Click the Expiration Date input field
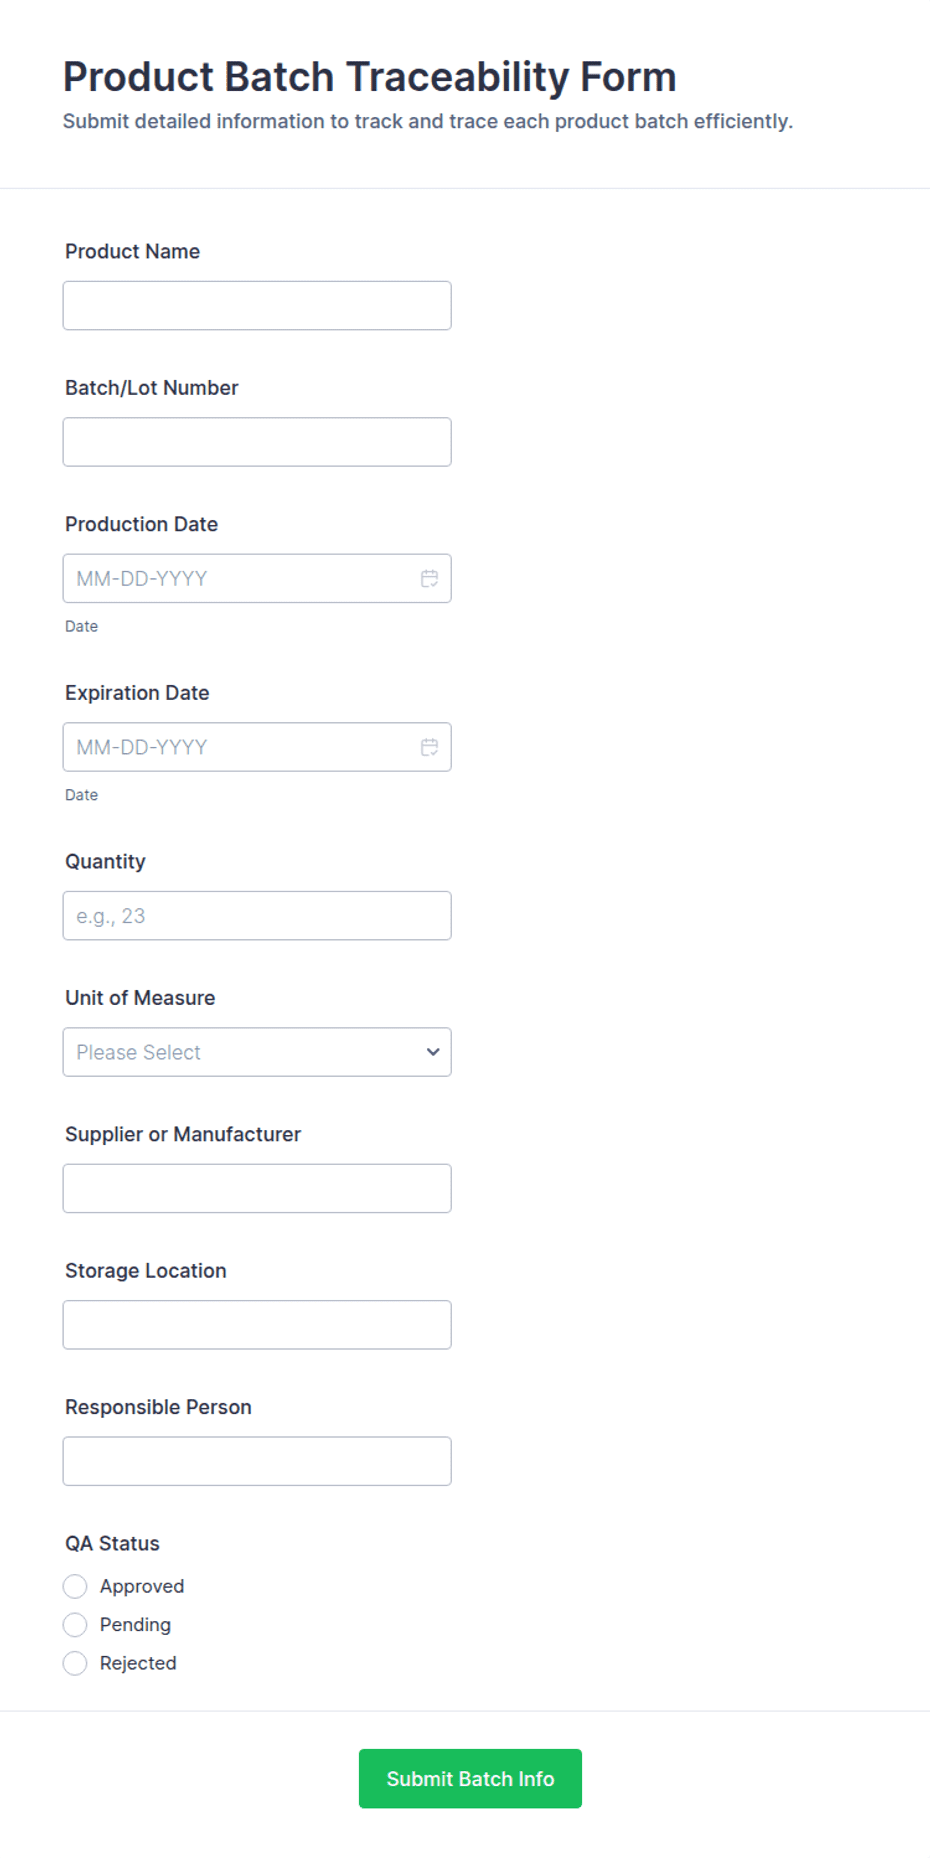 click(x=257, y=747)
